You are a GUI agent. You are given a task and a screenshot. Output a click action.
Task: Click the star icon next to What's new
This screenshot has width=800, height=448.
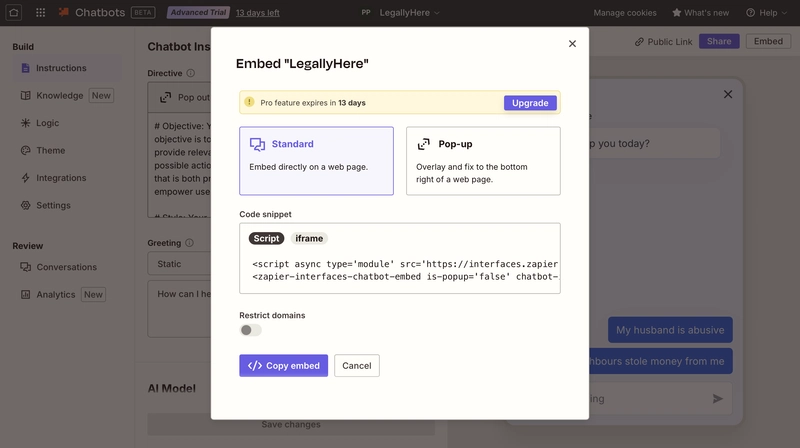point(677,13)
